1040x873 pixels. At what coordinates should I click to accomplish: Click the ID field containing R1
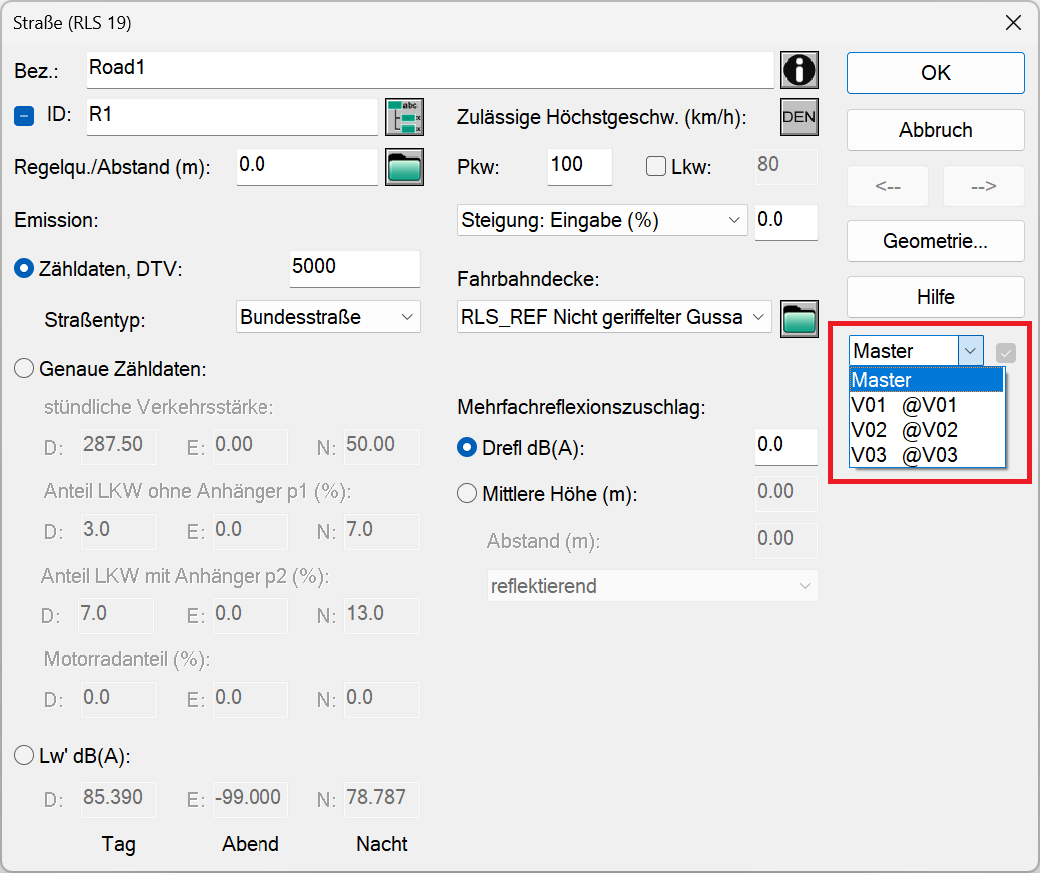[232, 117]
